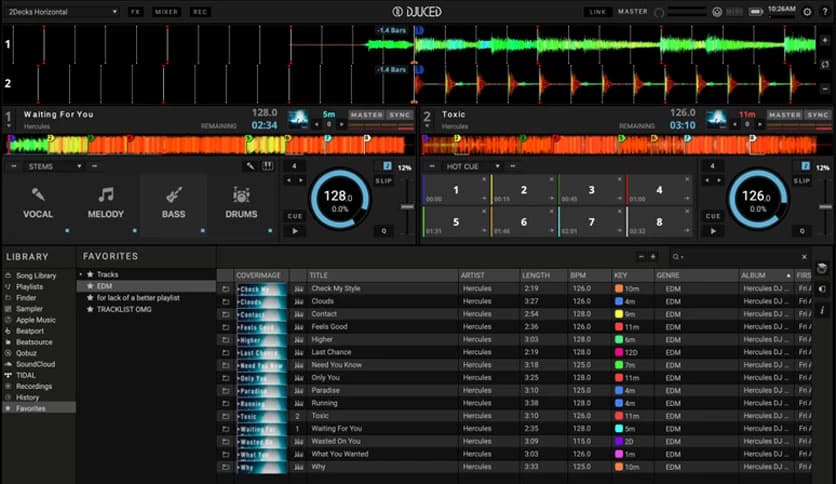Click the DRUMS stem drum kit icon
The image size is (836, 484).
tap(241, 195)
